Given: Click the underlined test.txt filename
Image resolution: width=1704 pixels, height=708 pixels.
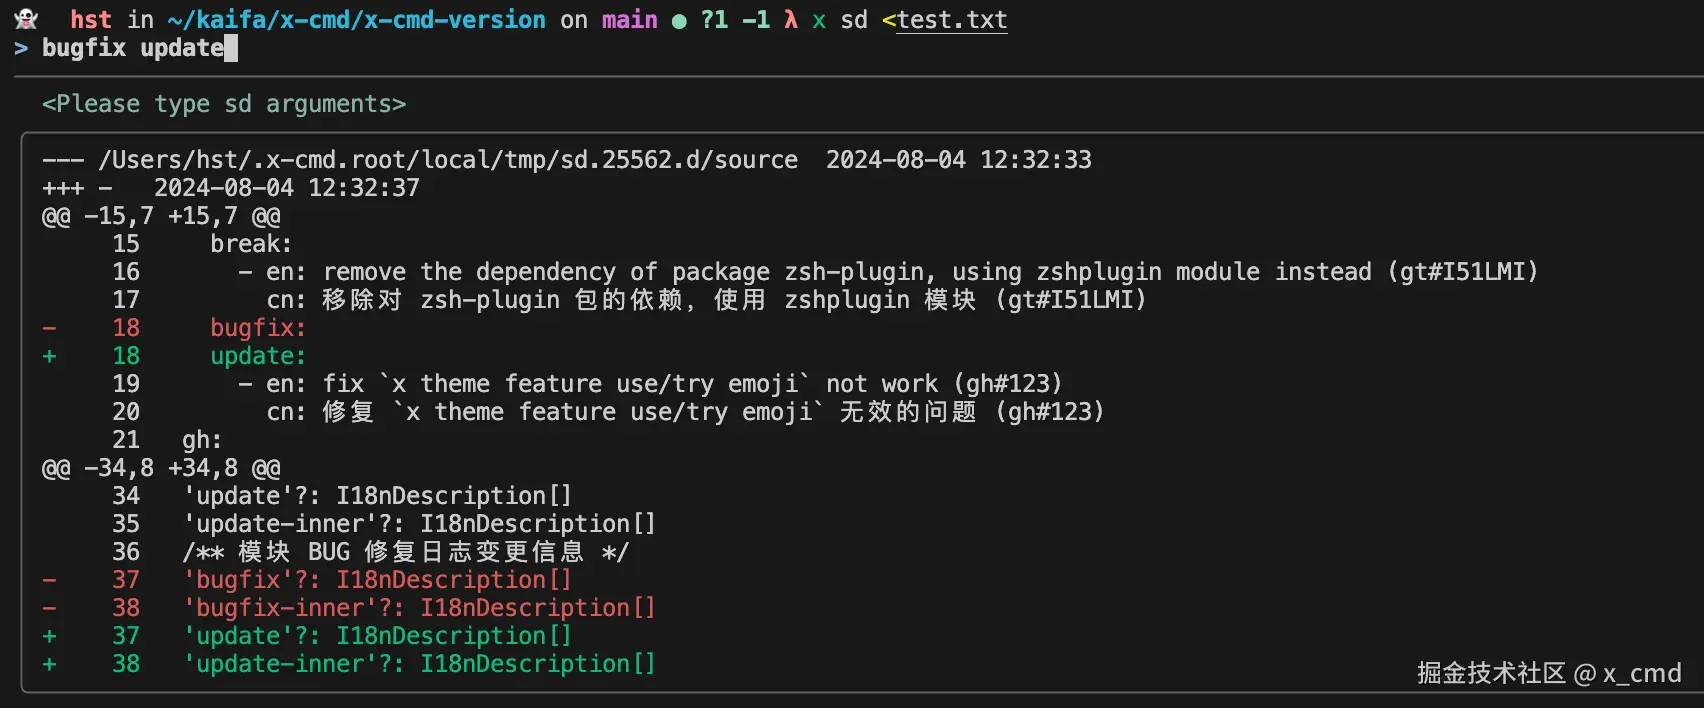Looking at the screenshot, I should click(952, 20).
